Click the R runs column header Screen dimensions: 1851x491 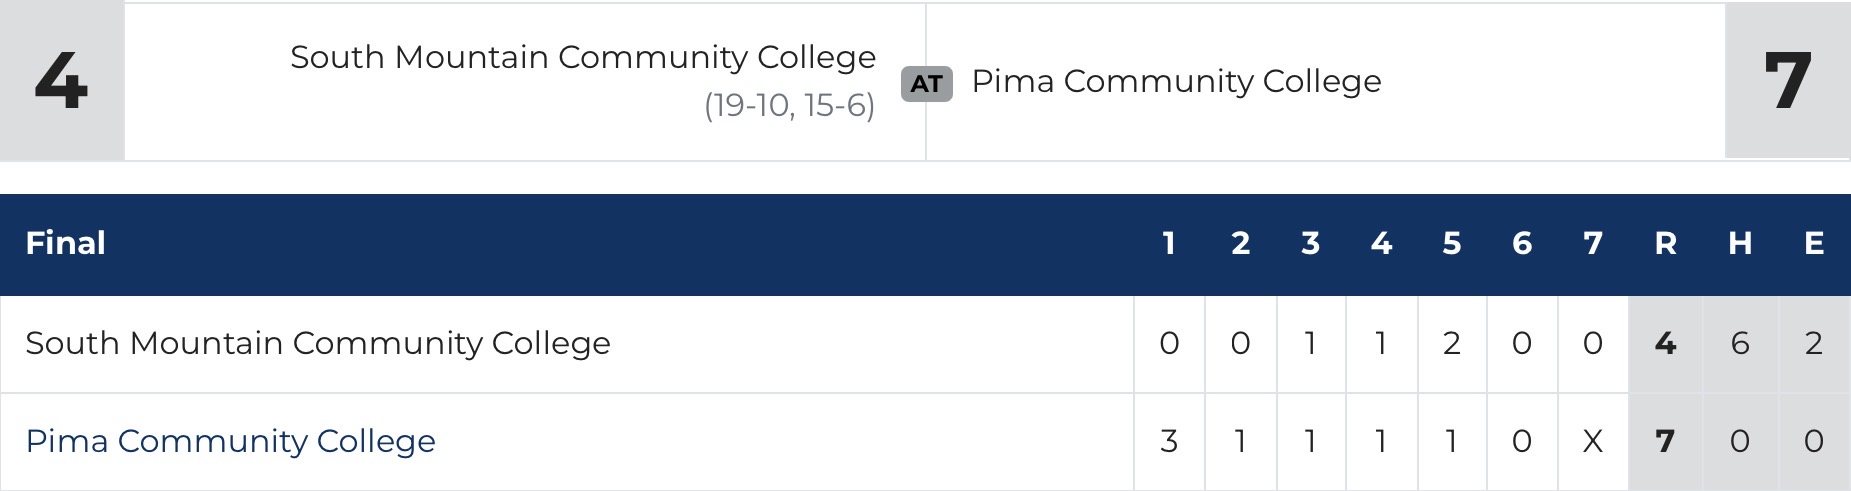(x=1665, y=243)
